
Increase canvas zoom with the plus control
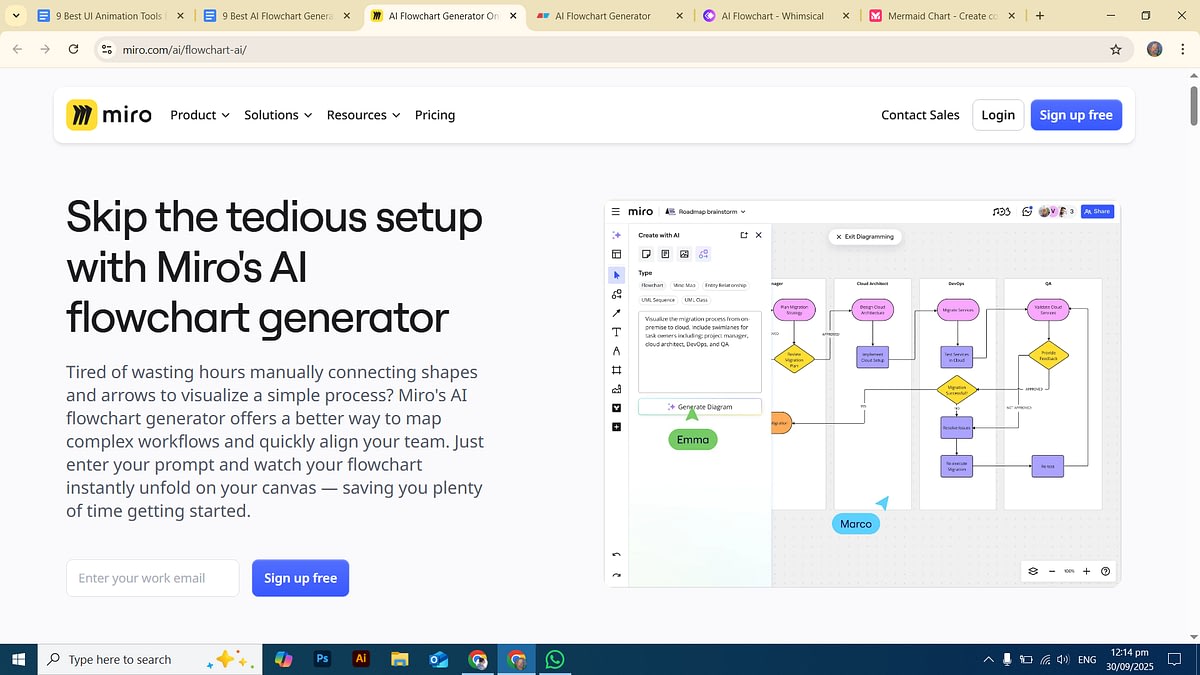point(1085,571)
